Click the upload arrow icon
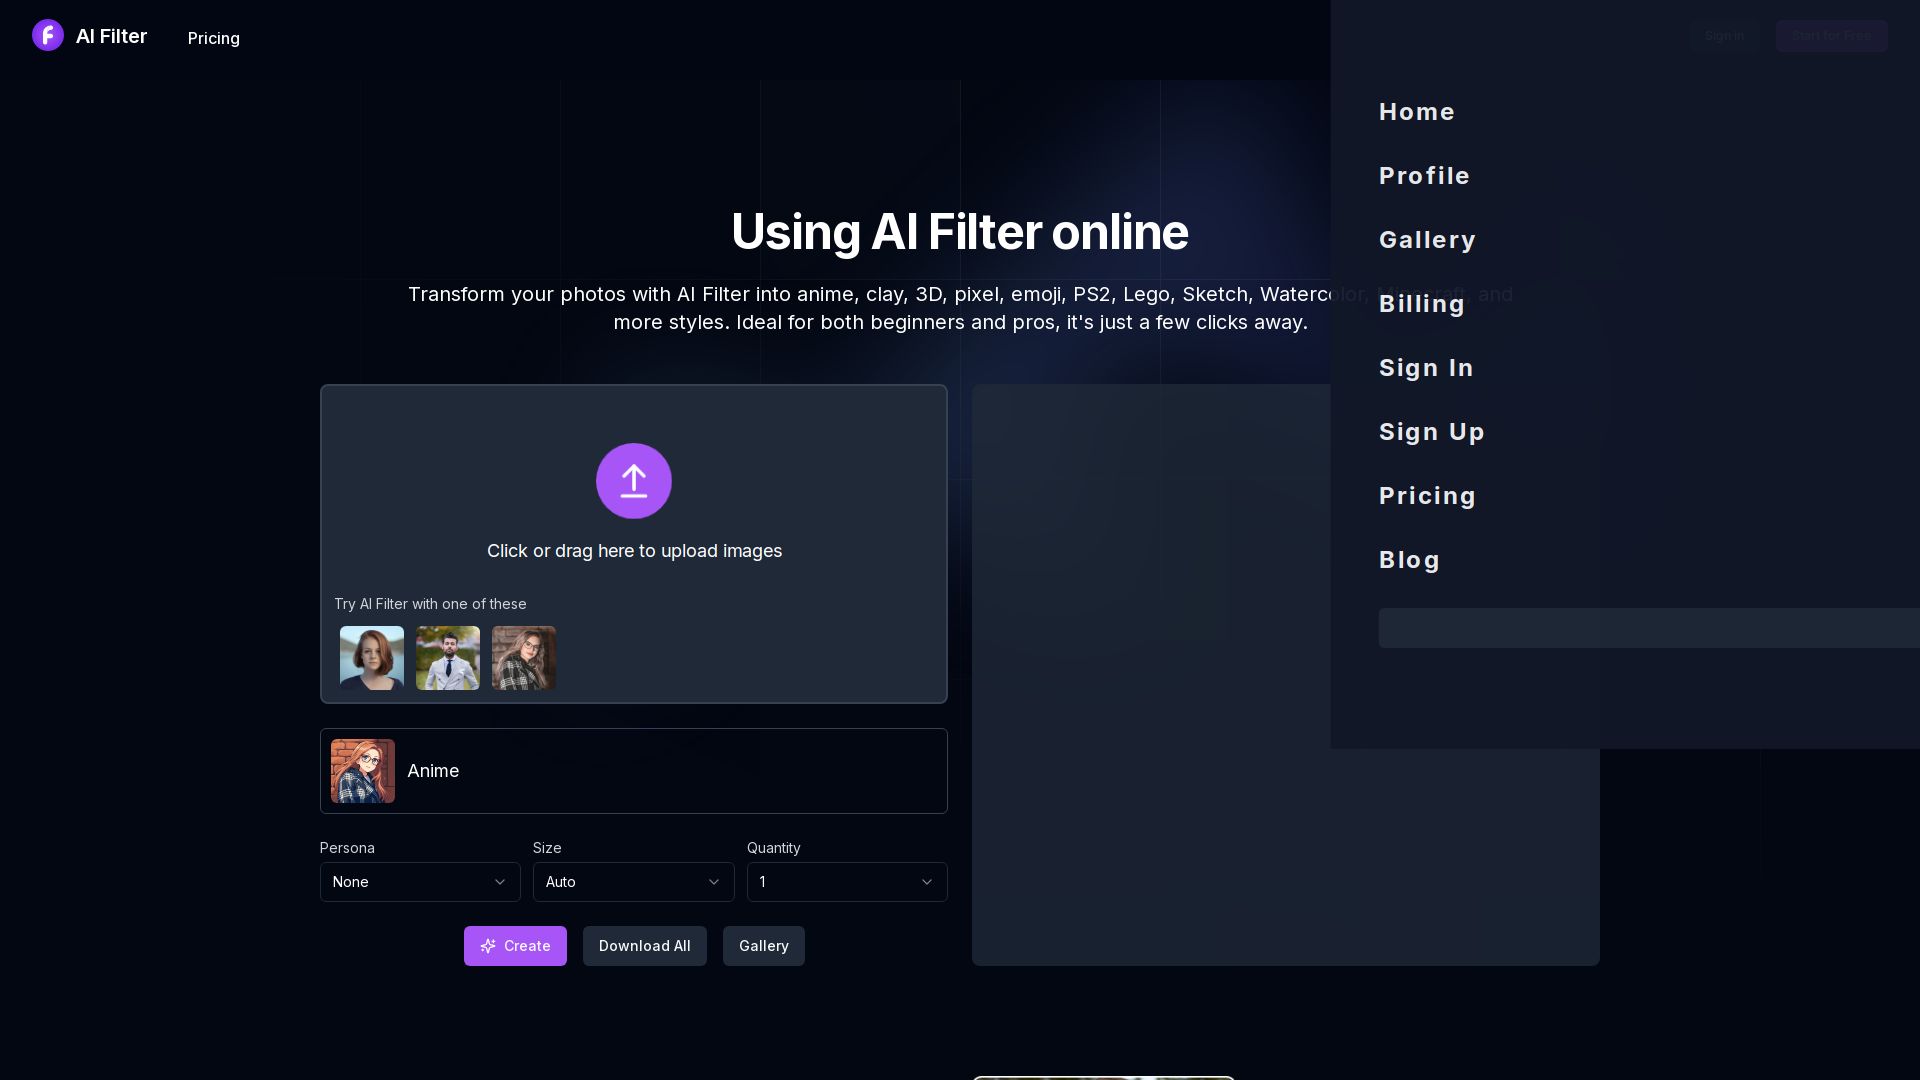 (x=634, y=481)
